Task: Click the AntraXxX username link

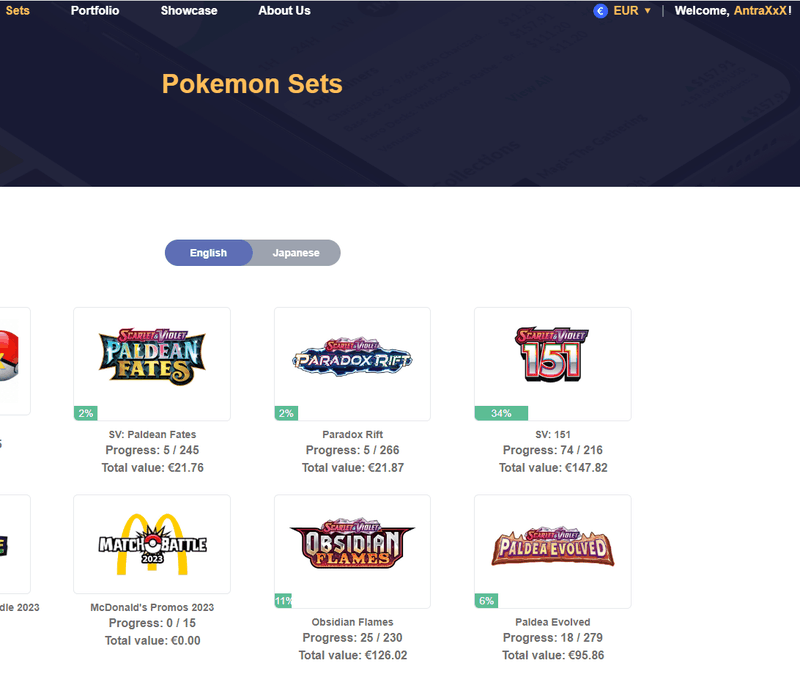Action: (761, 11)
